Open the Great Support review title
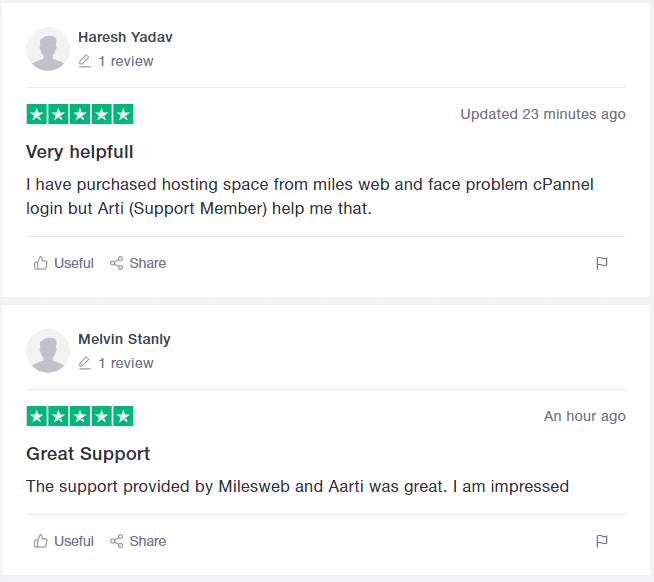Viewport: 654px width, 582px height. point(88,454)
